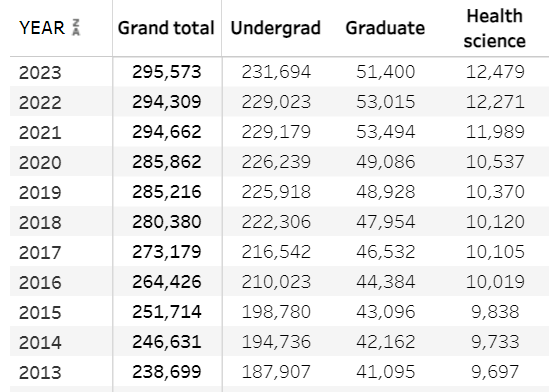The image size is (549, 392).
Task: Click the YEAR sort icon
Action: tap(76, 28)
